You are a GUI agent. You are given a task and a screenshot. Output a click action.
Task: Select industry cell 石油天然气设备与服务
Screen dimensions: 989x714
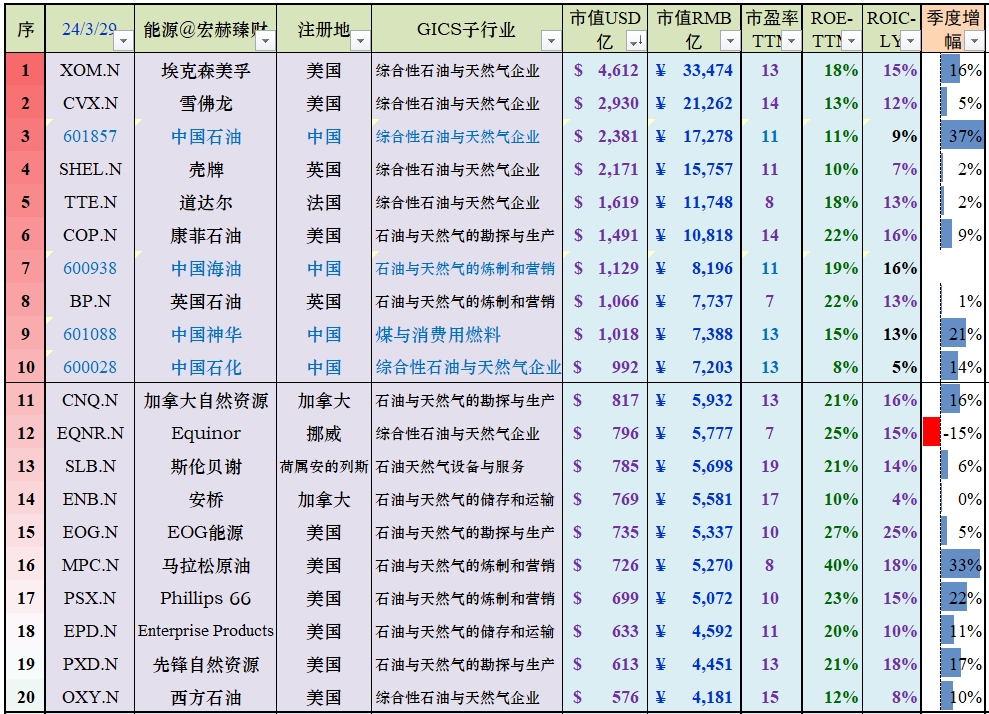pos(467,466)
